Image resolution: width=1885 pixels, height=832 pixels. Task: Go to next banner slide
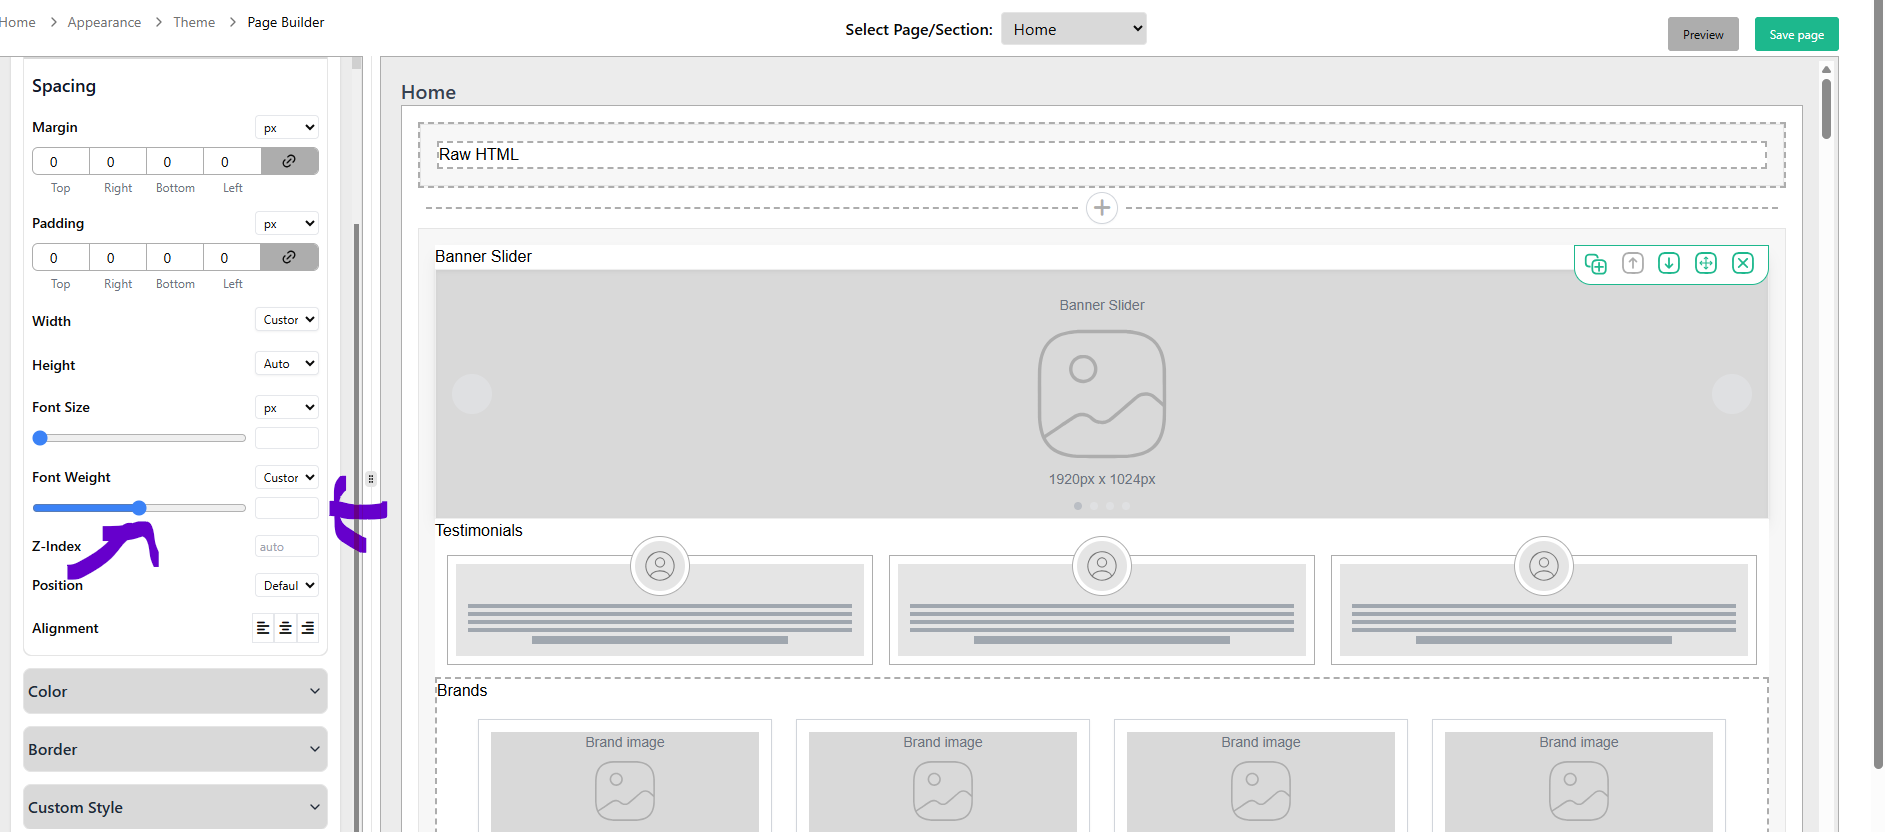1732,394
